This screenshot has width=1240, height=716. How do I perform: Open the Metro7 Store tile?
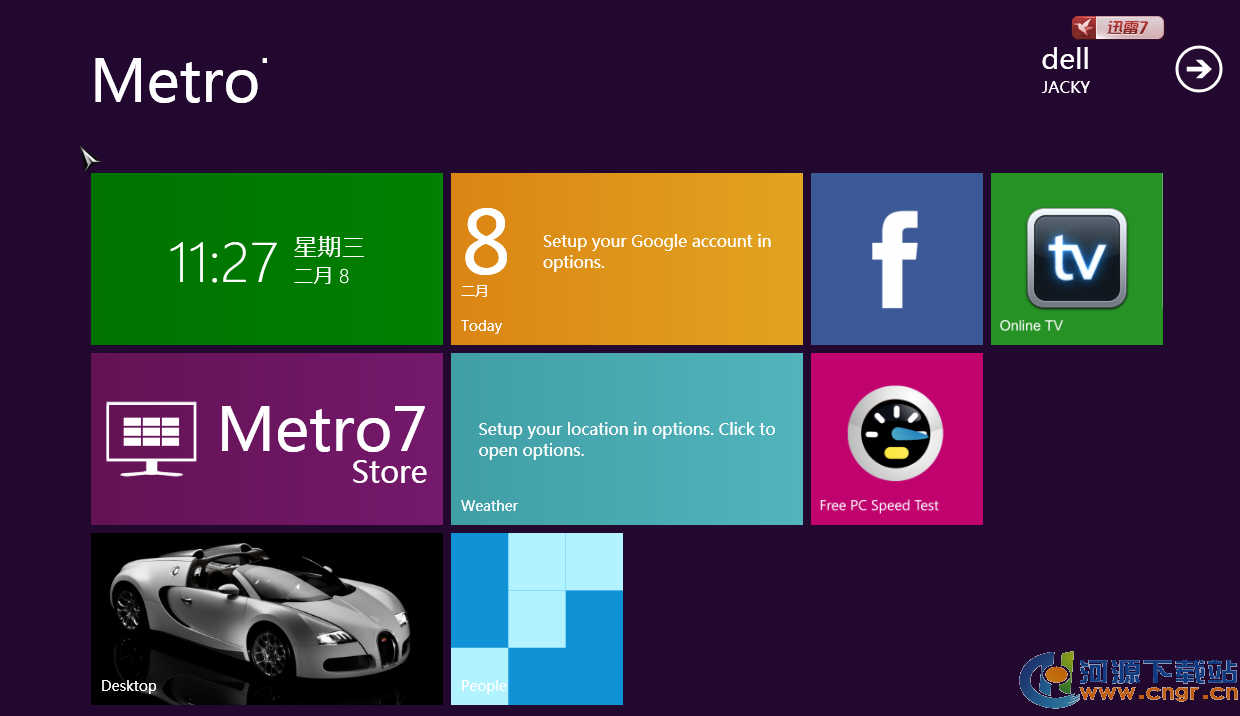pyautogui.click(x=267, y=439)
